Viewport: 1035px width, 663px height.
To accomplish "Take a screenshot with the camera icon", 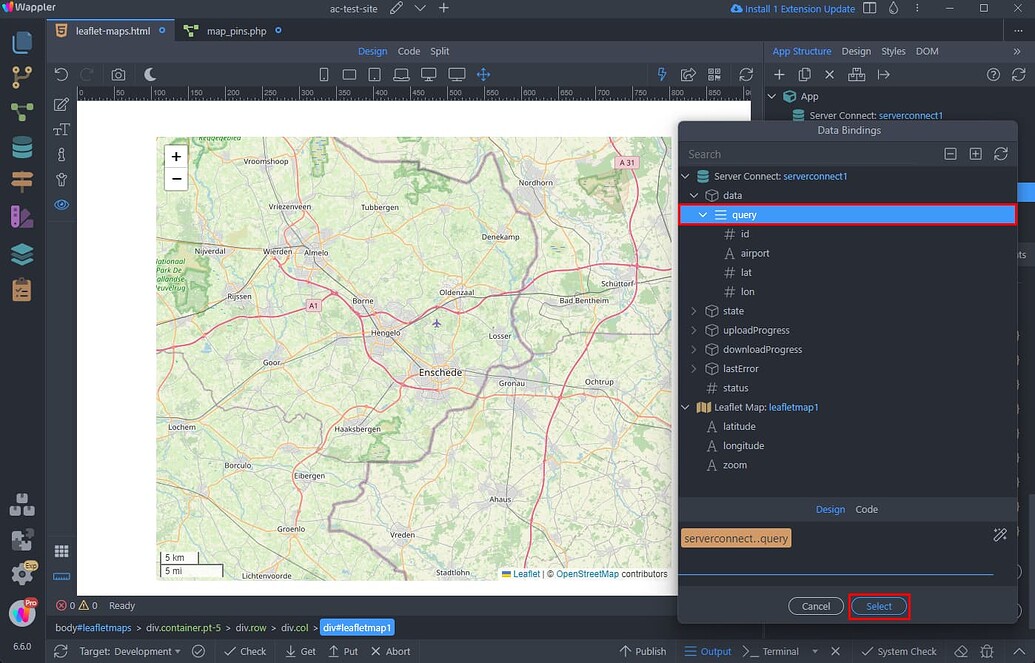I will coord(118,74).
